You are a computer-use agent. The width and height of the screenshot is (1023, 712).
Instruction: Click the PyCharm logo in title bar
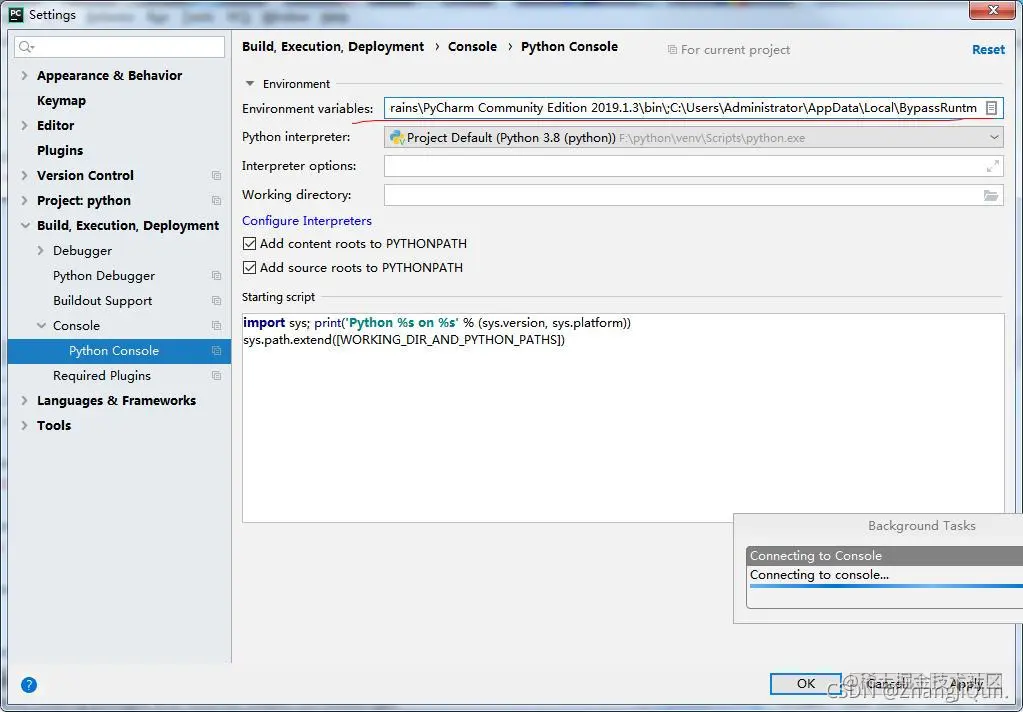16,14
